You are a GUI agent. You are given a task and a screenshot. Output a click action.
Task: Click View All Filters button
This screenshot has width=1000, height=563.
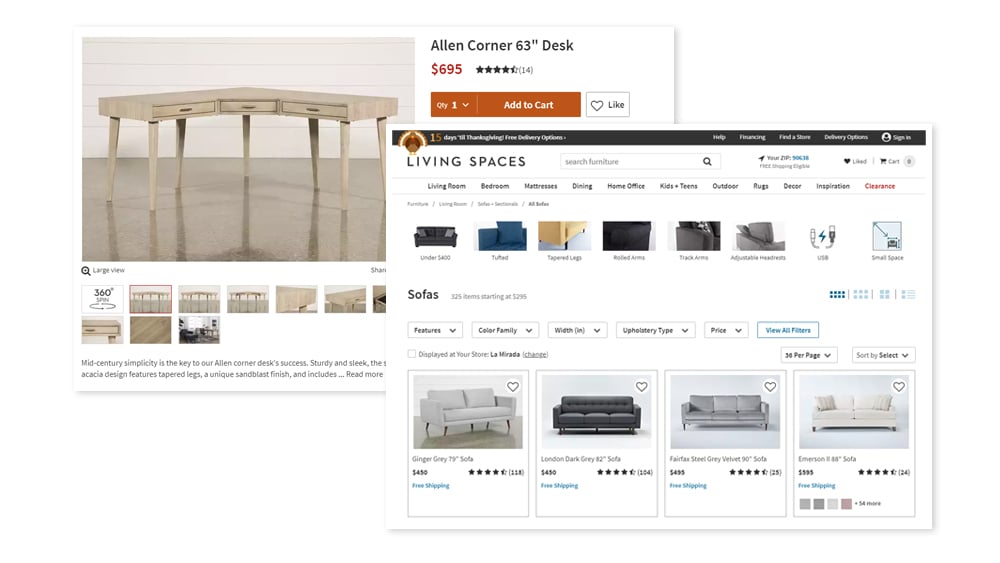tap(788, 330)
